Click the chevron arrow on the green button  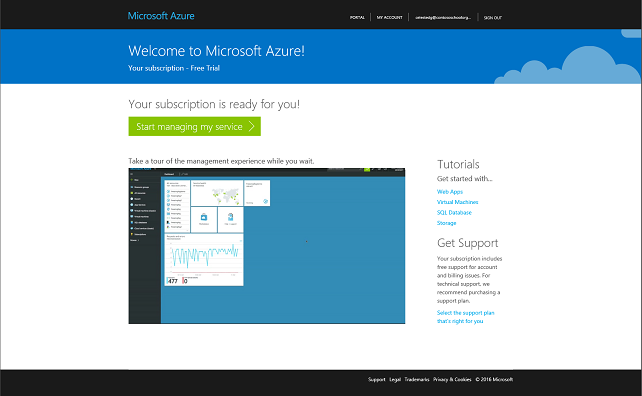point(251,127)
